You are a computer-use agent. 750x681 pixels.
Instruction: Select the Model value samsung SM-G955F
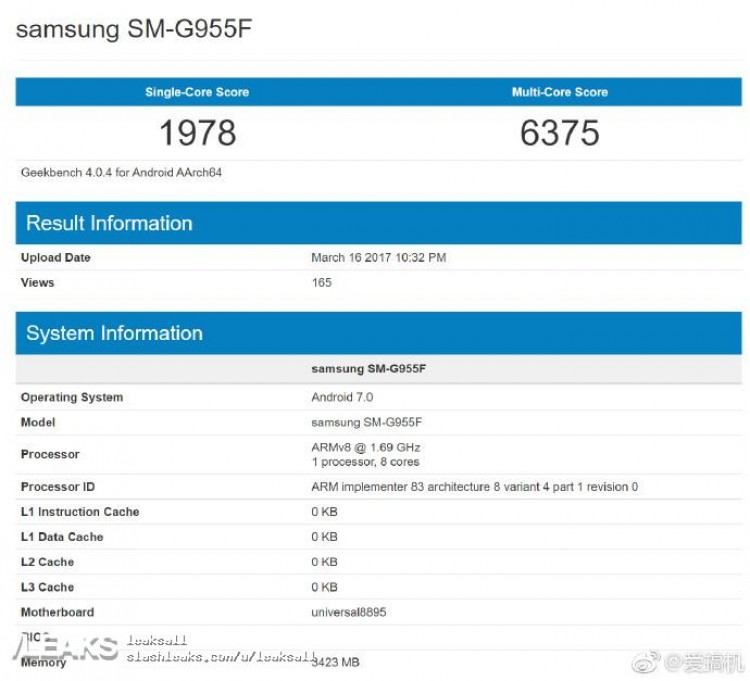(x=366, y=422)
